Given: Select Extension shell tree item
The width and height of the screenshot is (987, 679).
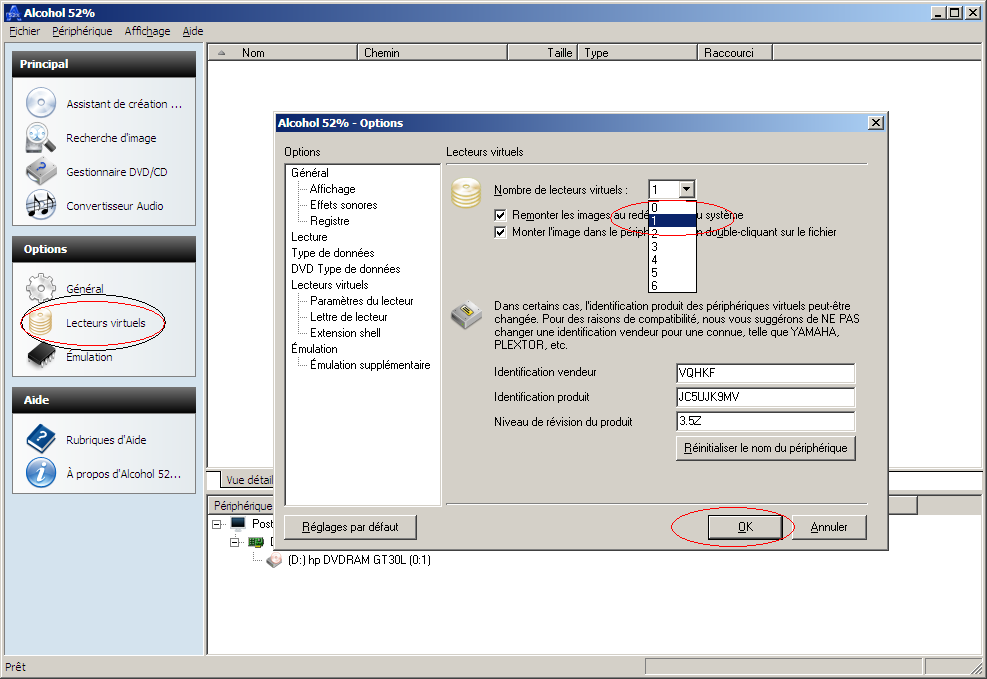Looking at the screenshot, I should [x=345, y=333].
